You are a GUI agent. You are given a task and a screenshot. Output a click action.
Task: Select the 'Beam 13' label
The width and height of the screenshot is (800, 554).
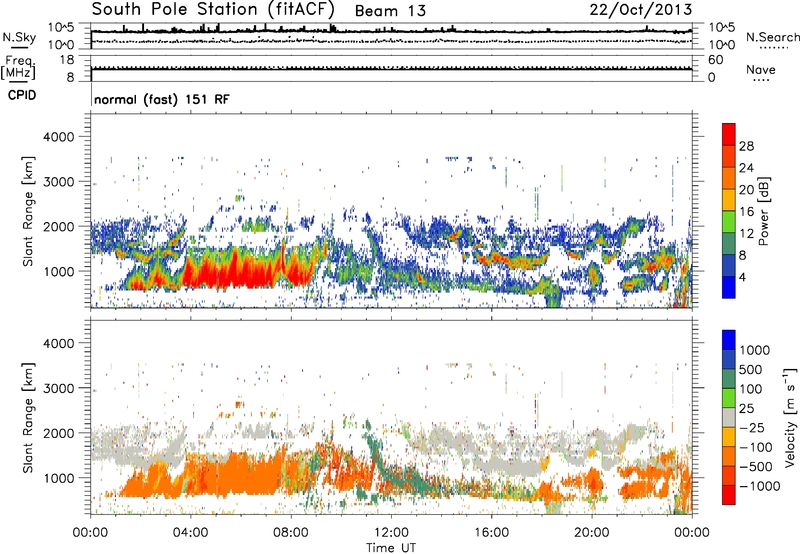click(x=390, y=11)
